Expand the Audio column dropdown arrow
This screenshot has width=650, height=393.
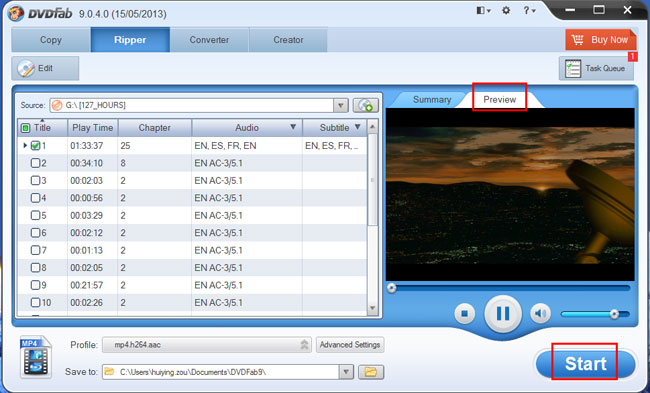tap(293, 127)
